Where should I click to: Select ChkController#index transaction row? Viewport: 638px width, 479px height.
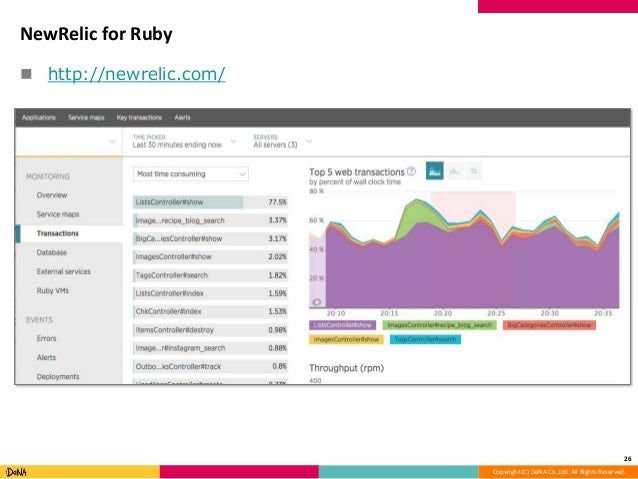tap(210, 312)
